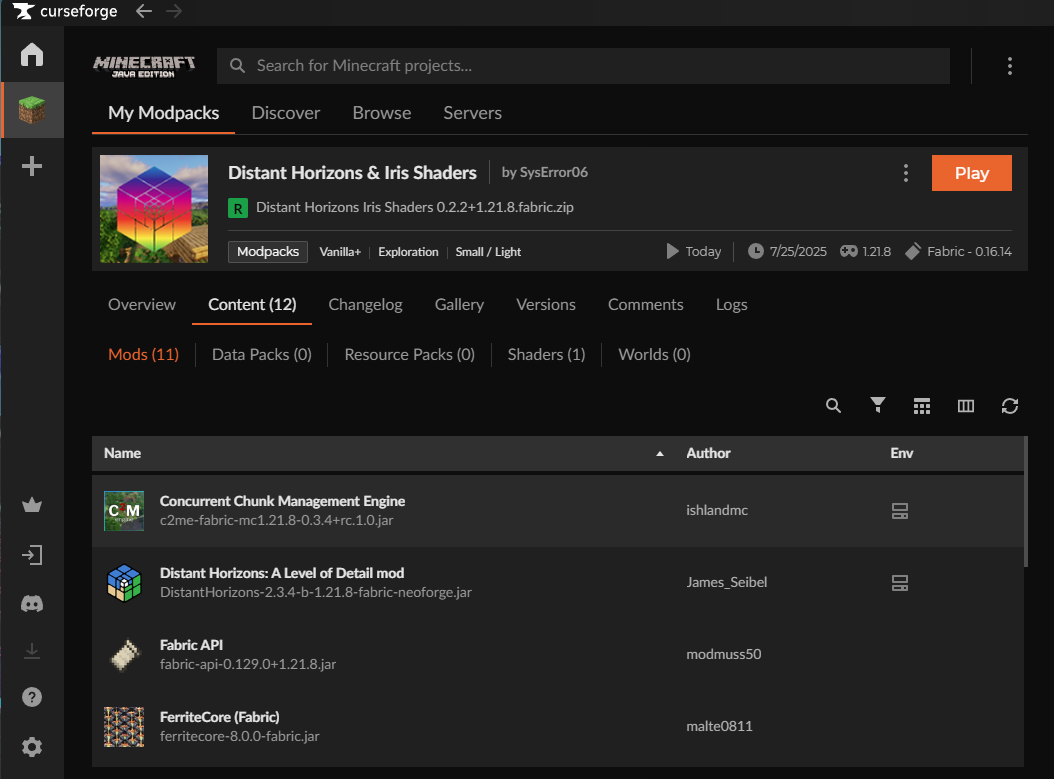1054x779 pixels.
Task: Select the Fabric API row name
Action: pos(191,645)
